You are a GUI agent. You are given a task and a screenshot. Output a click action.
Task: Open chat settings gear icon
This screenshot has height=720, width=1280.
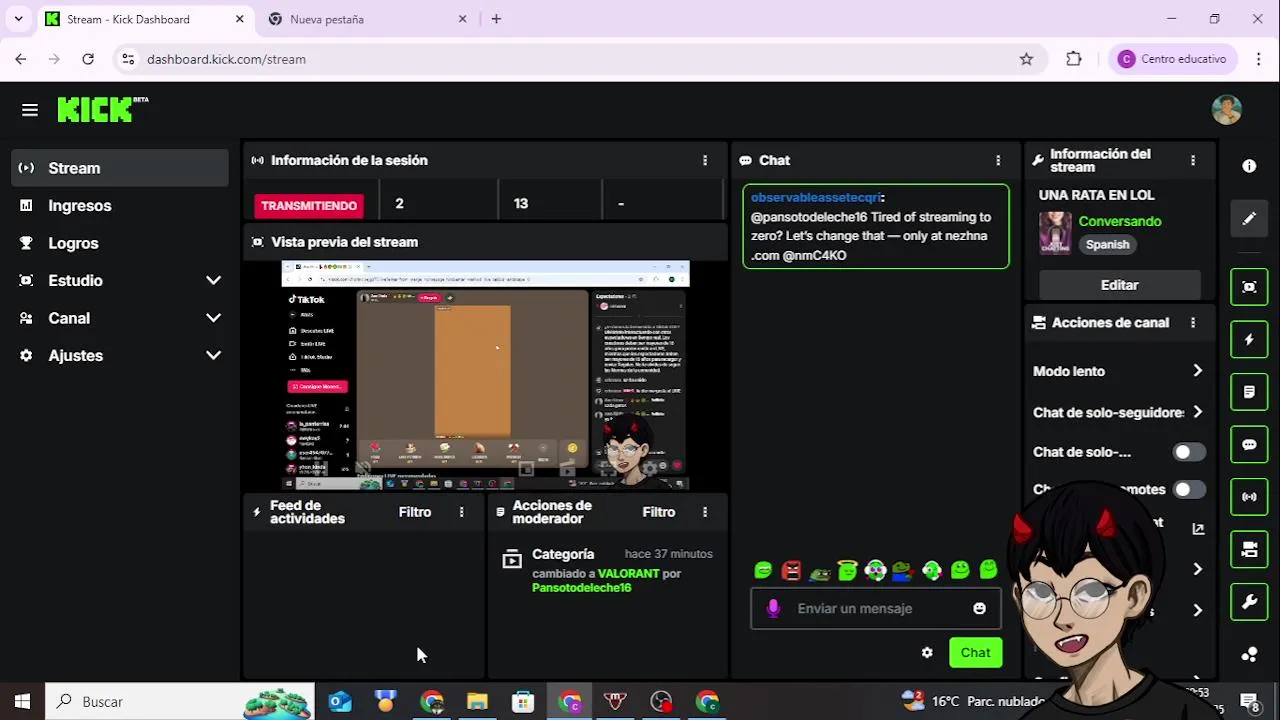[927, 653]
